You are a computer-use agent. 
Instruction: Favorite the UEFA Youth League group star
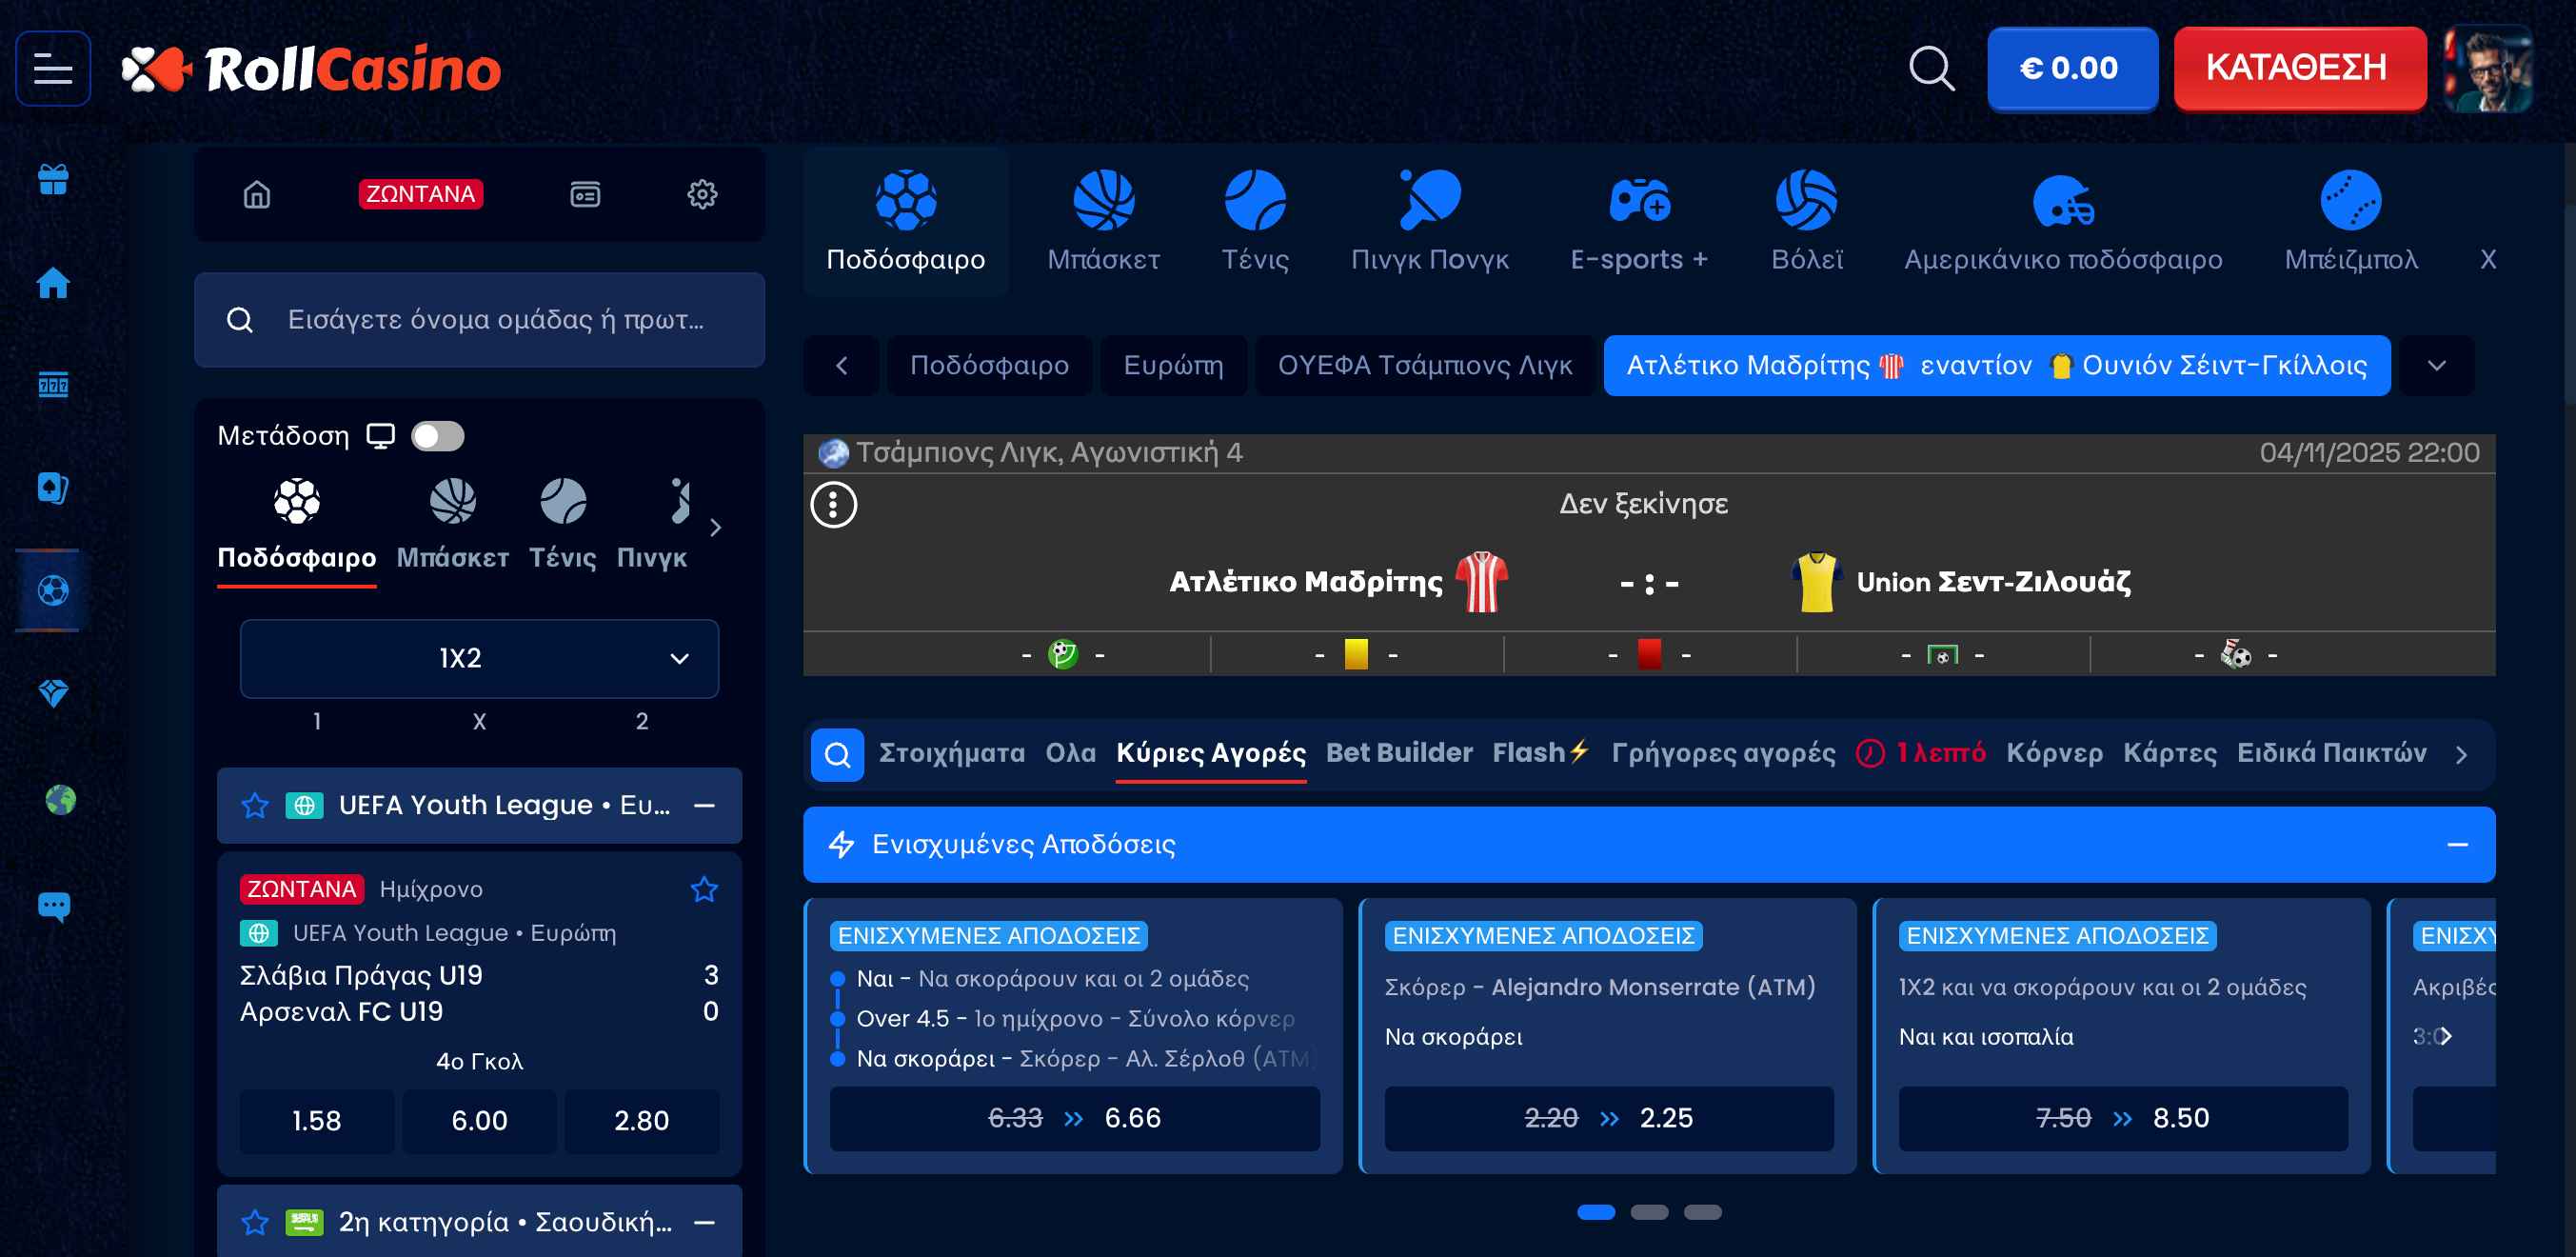255,805
